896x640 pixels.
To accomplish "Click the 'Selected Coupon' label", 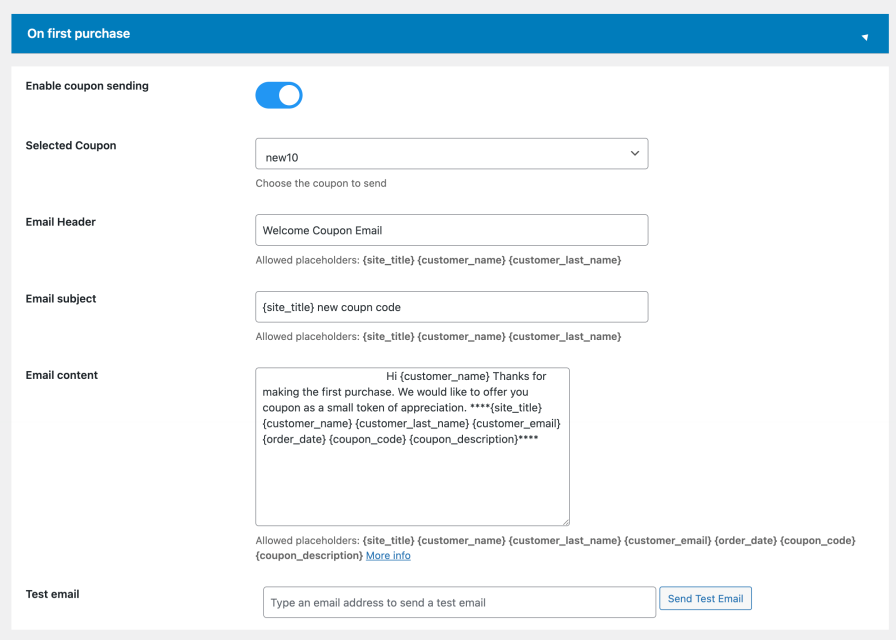I will pos(71,146).
